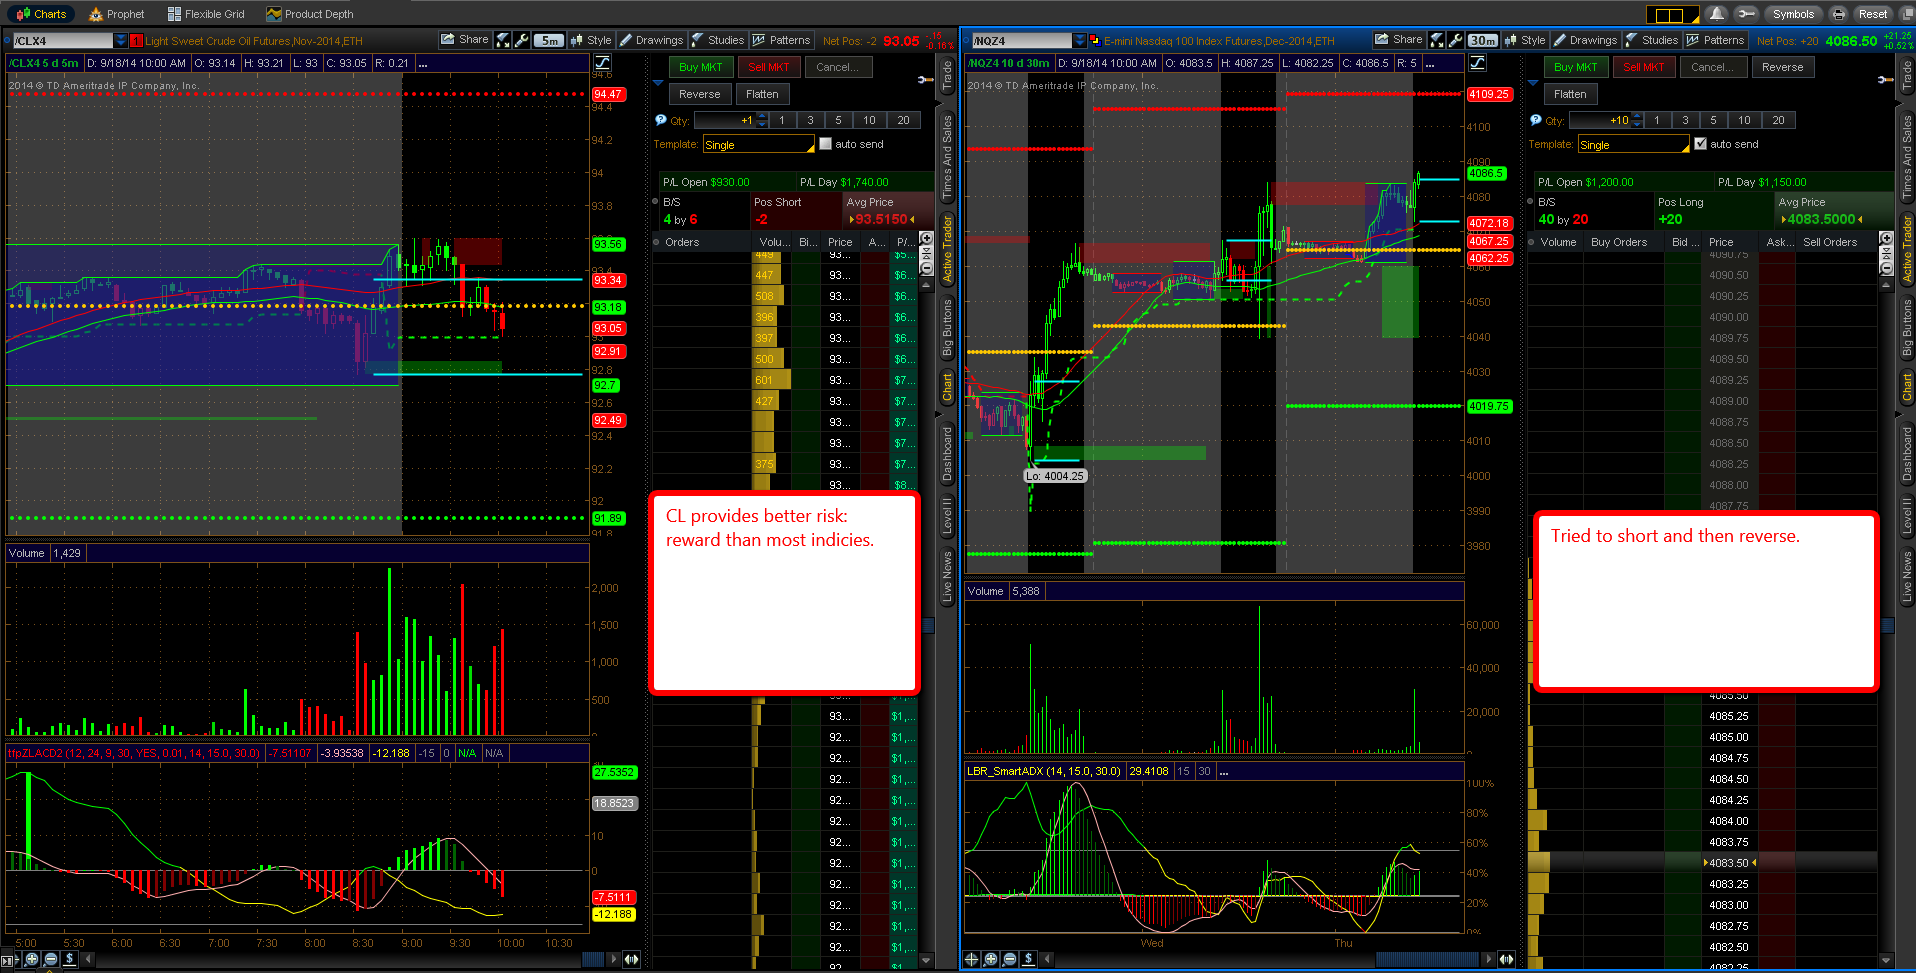
Task: Open the chart grid layout selector
Action: [x=1671, y=14]
